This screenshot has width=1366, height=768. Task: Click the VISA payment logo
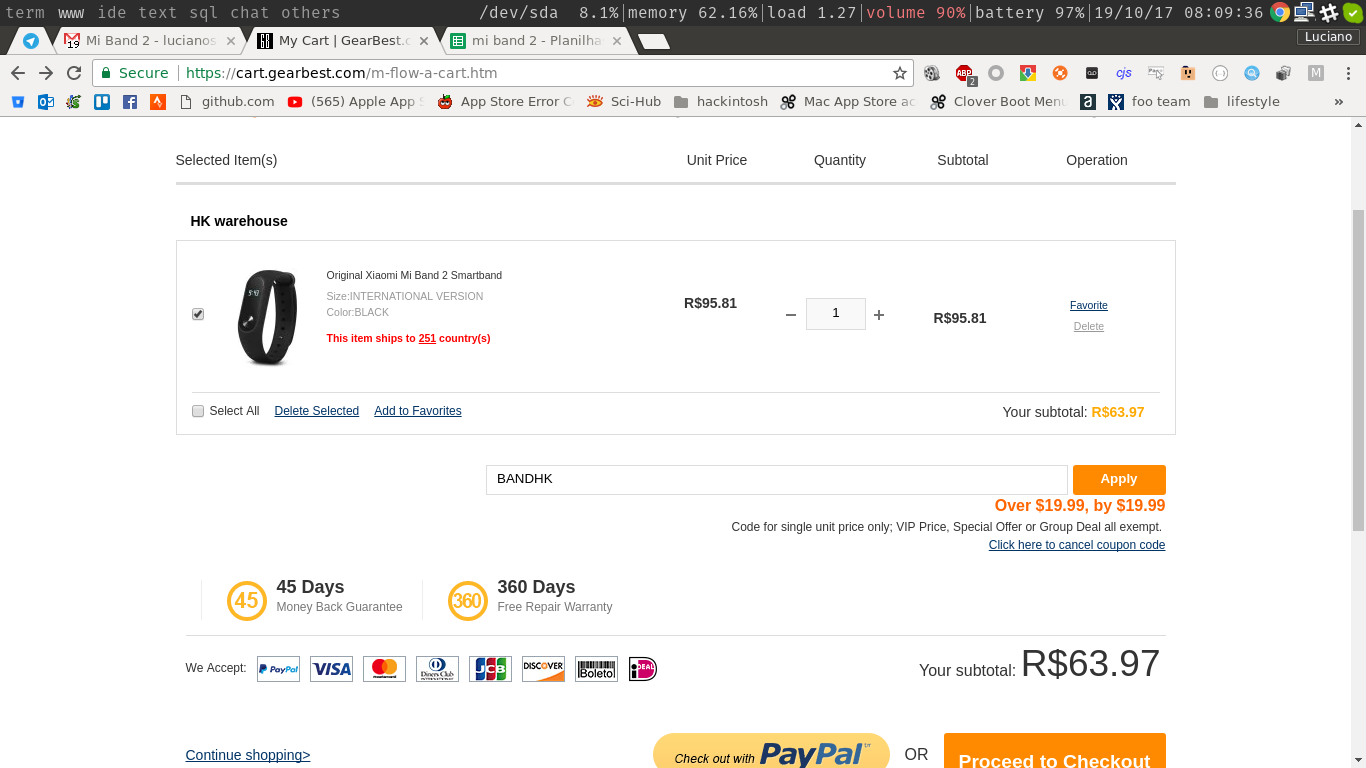pyautogui.click(x=331, y=670)
